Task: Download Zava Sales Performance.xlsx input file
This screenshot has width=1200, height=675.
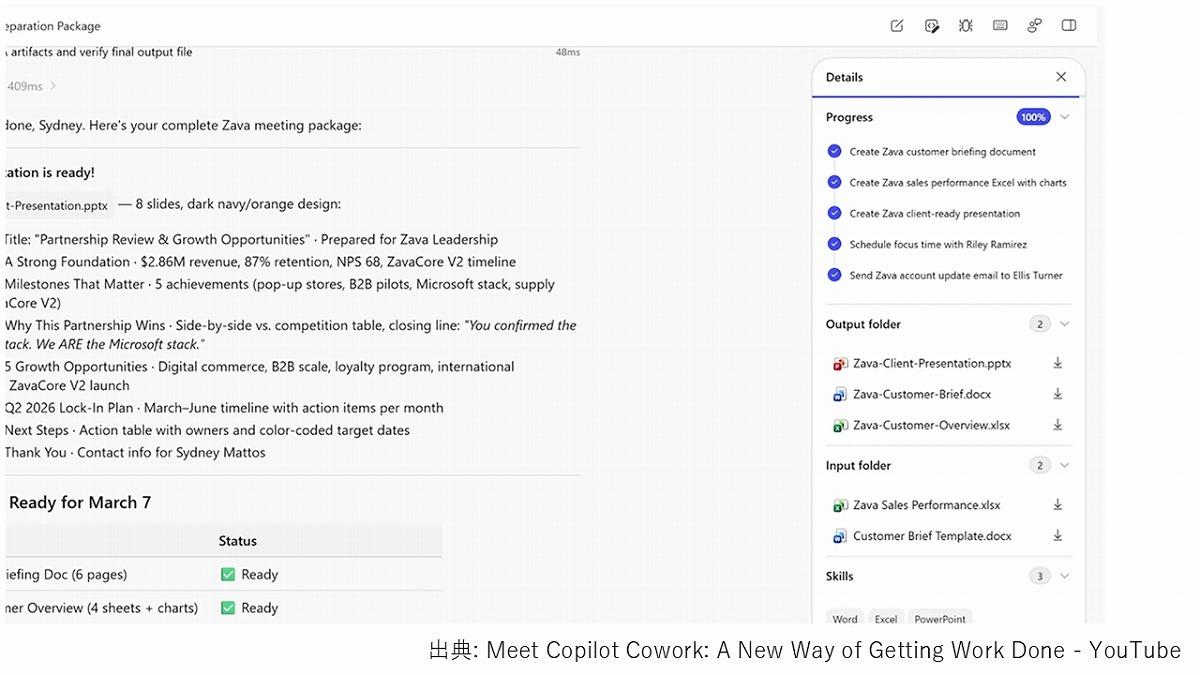Action: (1058, 506)
